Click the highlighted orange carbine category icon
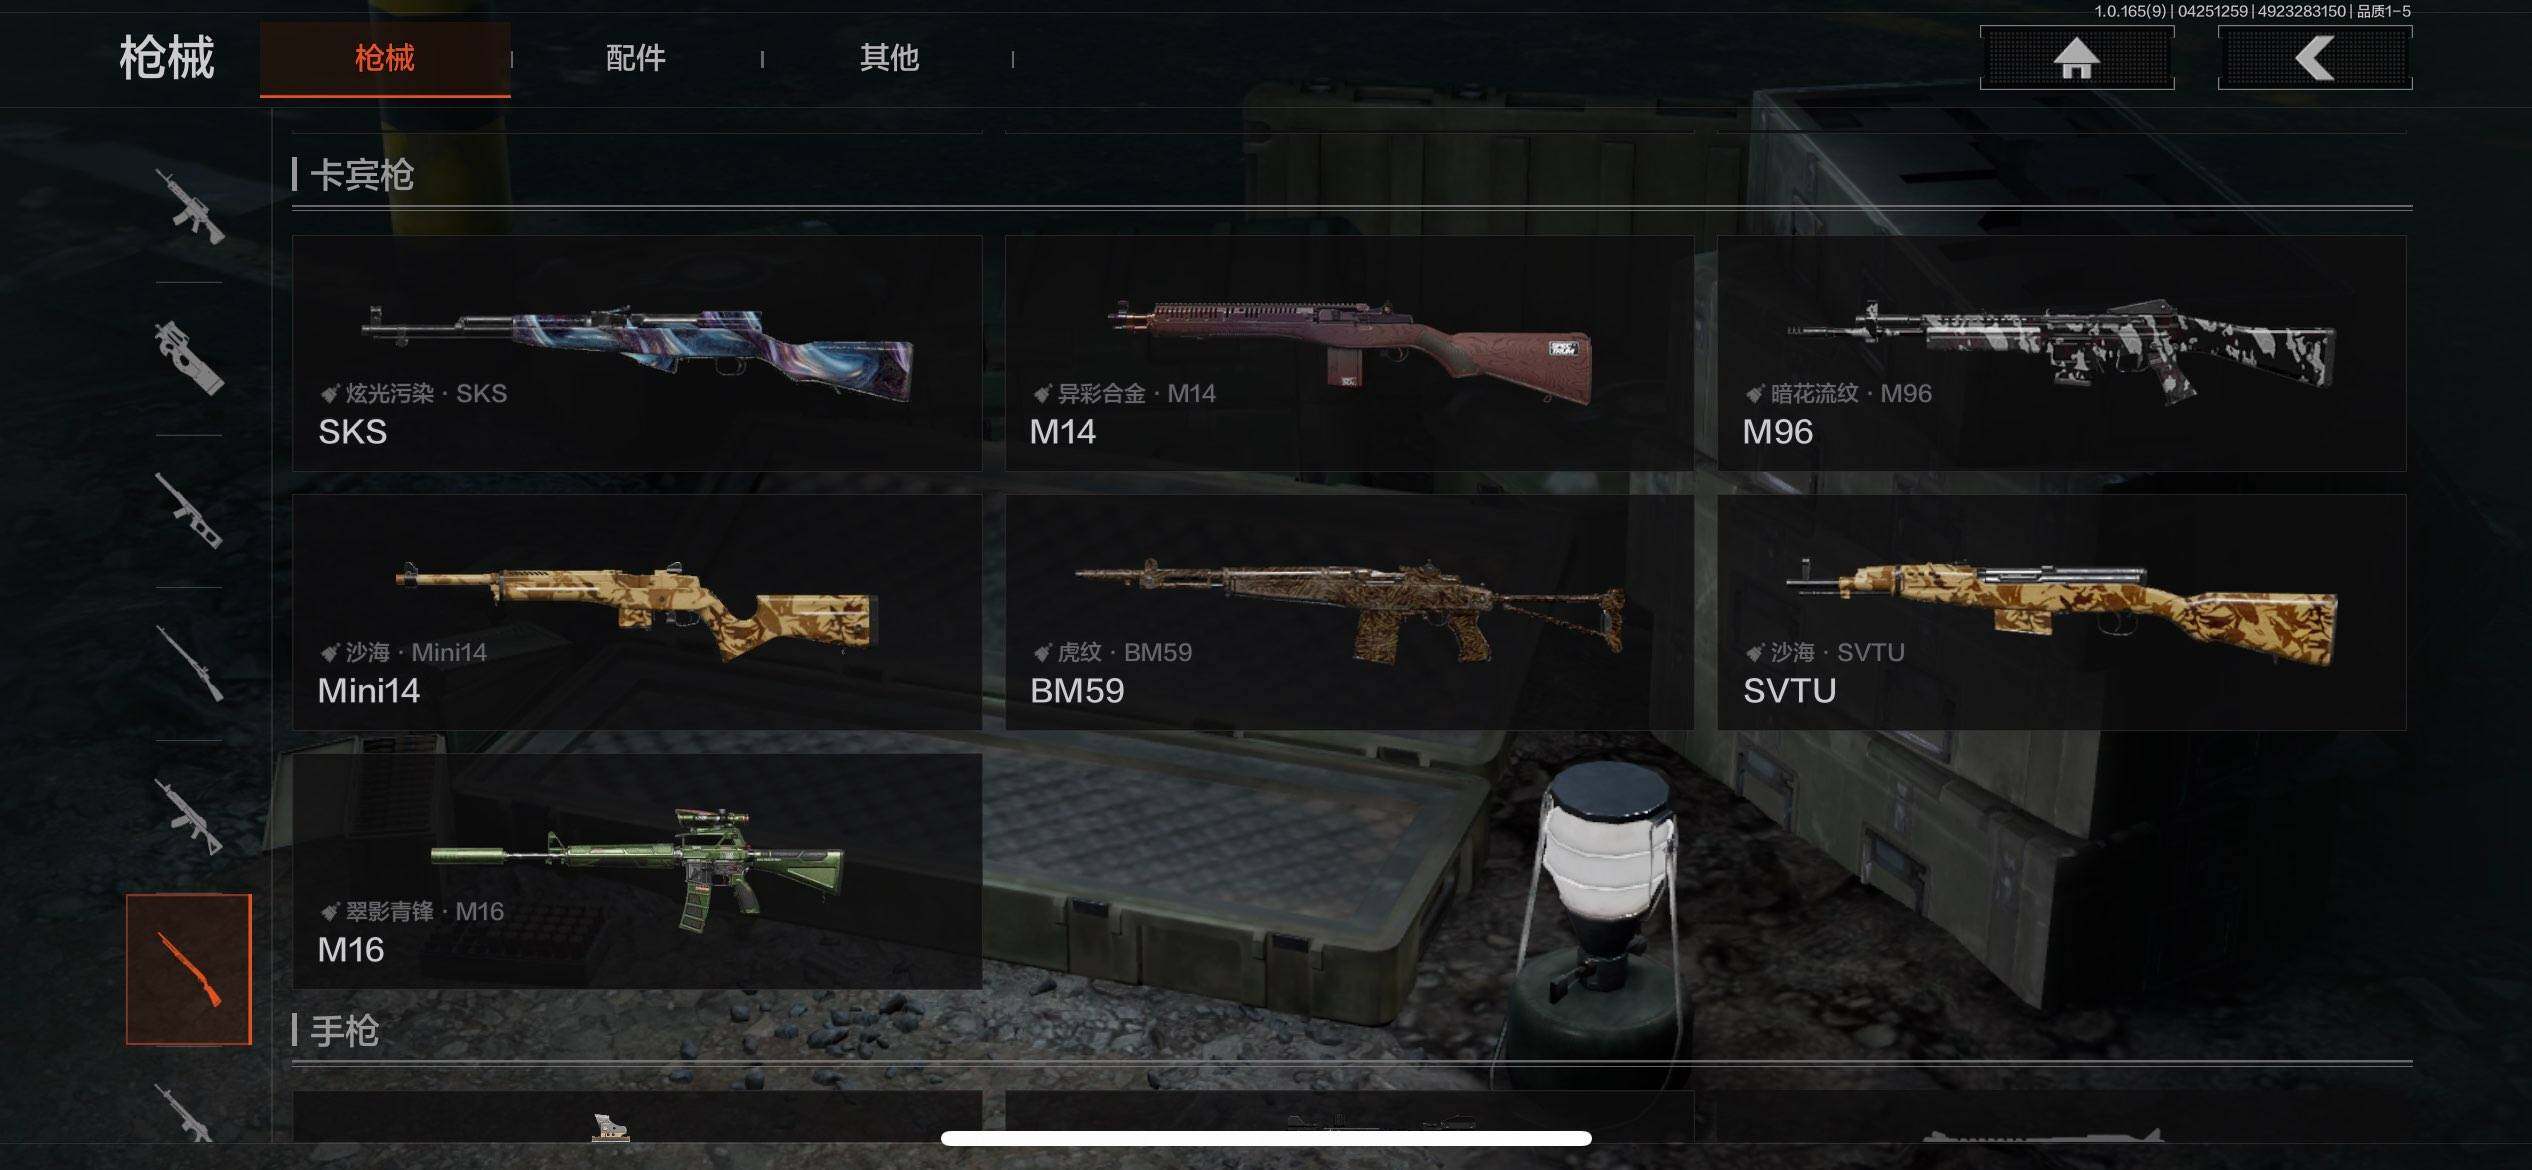The image size is (2532, 1170). pos(189,969)
